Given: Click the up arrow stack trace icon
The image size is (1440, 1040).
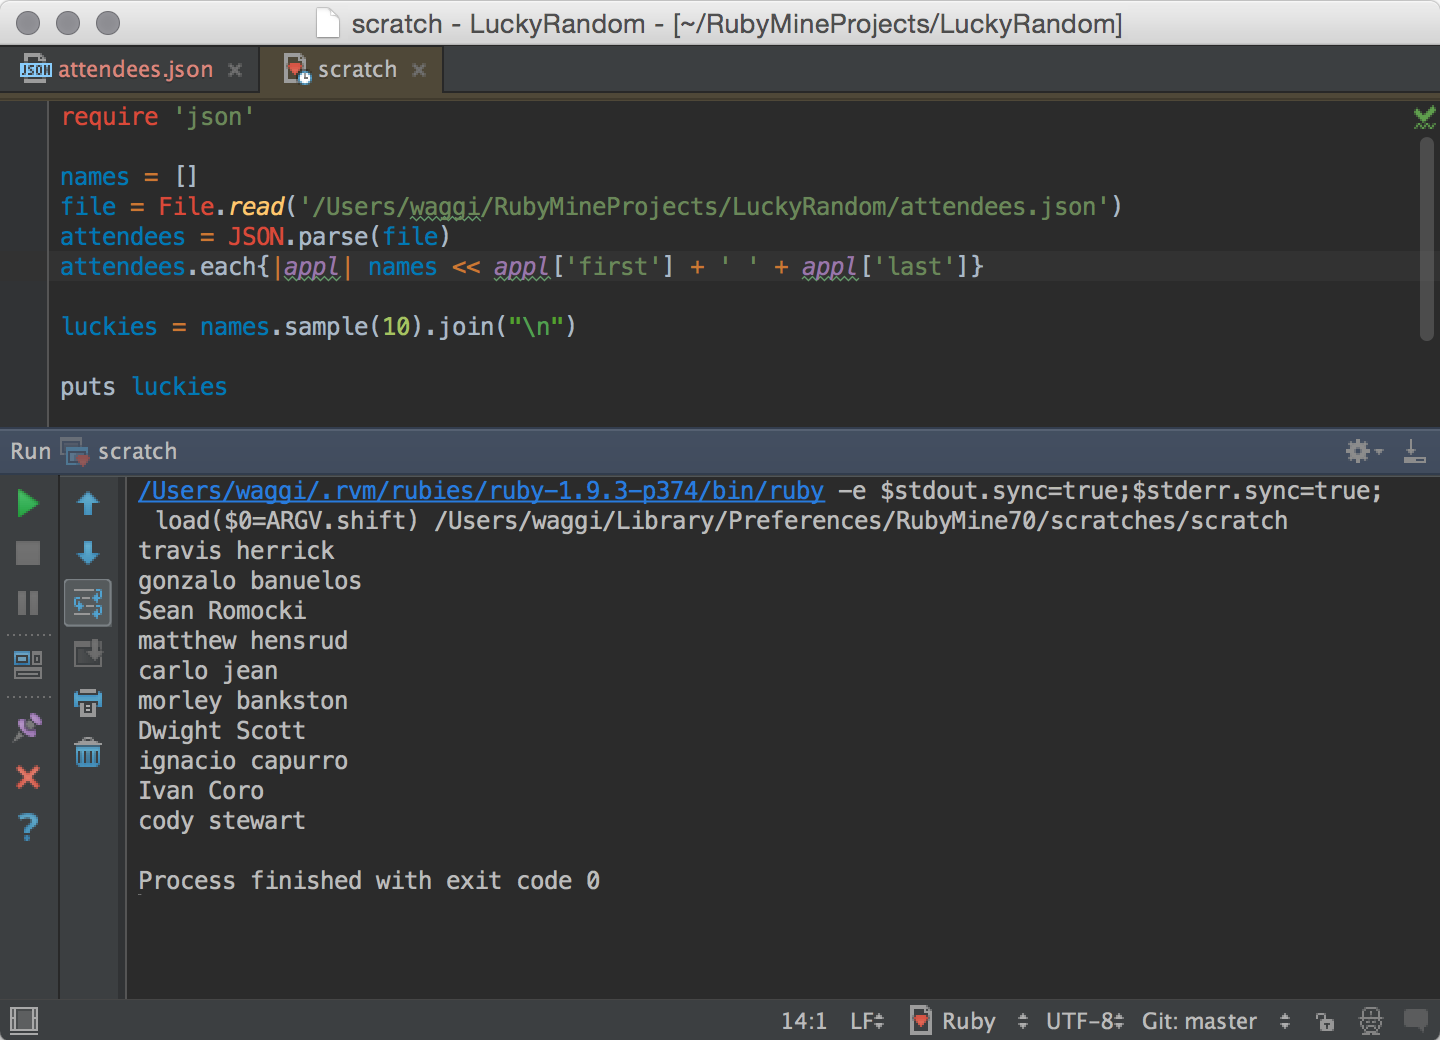Looking at the screenshot, I should click(x=88, y=503).
